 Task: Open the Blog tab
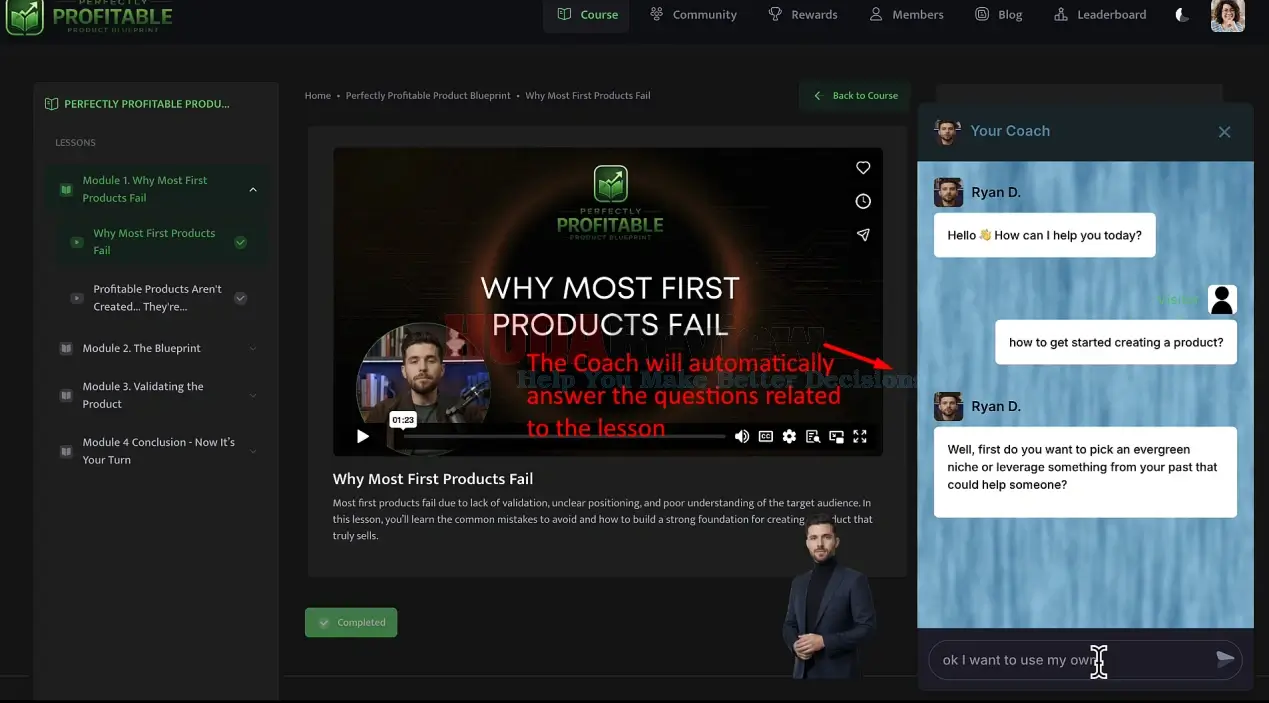coord(998,15)
